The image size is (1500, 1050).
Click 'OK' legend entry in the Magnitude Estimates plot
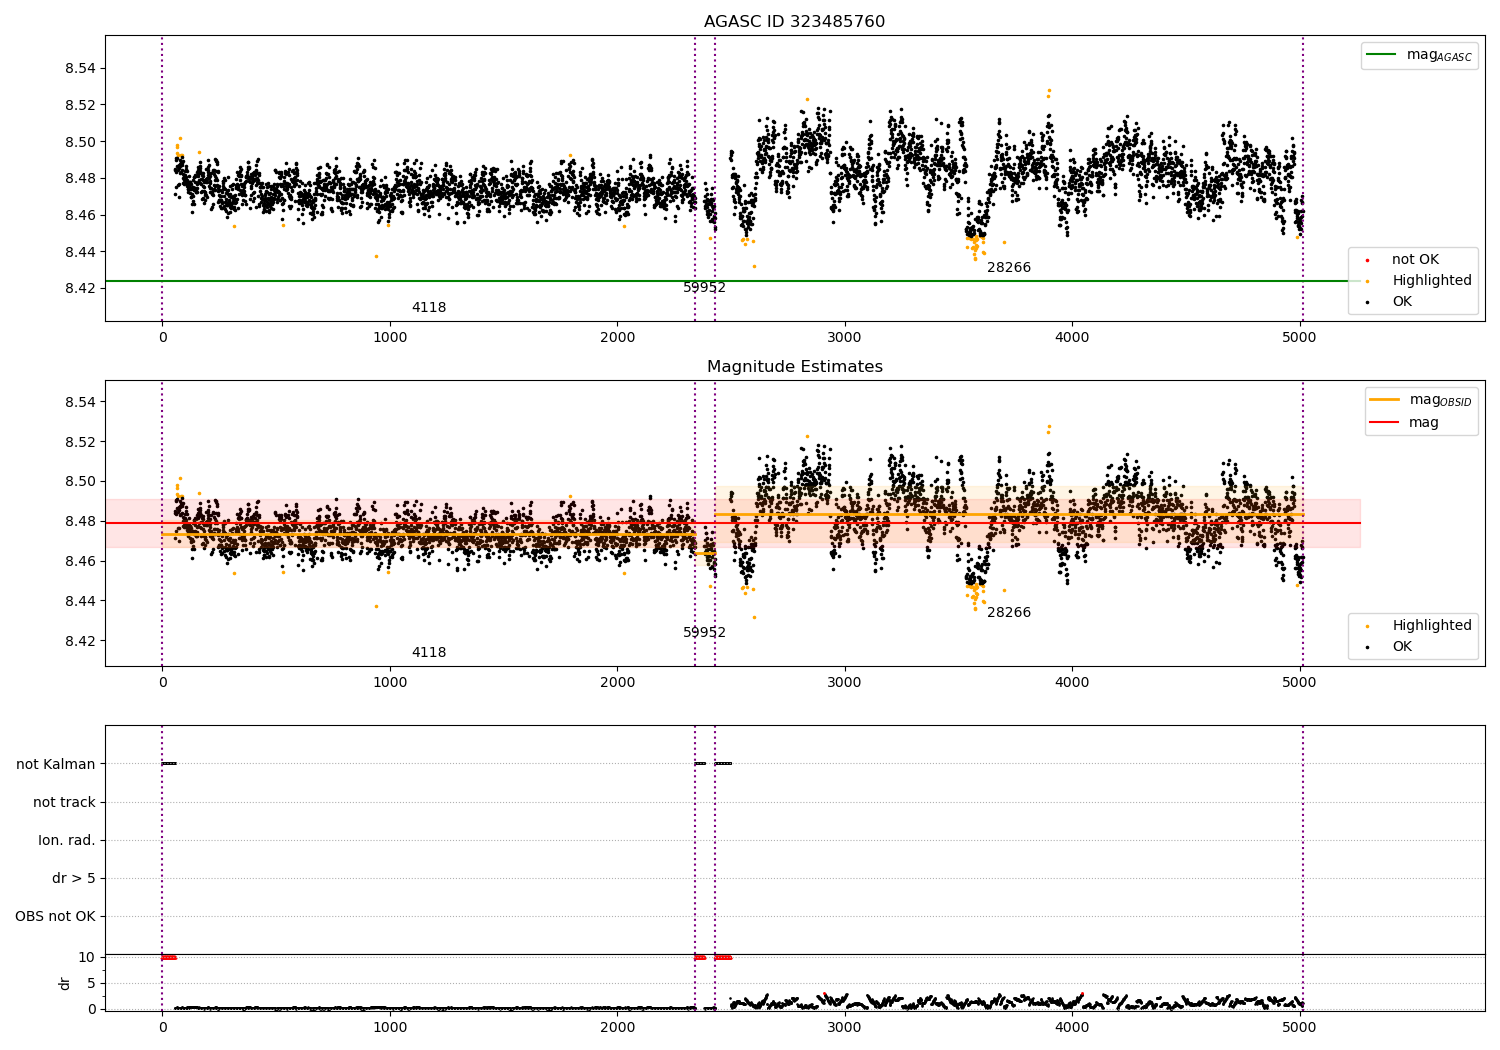1402,647
